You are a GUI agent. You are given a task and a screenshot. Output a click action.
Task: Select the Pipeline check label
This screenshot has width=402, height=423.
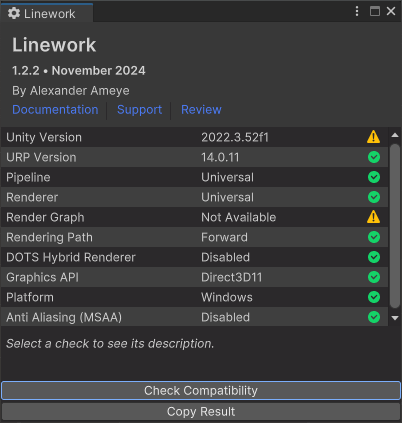(28, 177)
